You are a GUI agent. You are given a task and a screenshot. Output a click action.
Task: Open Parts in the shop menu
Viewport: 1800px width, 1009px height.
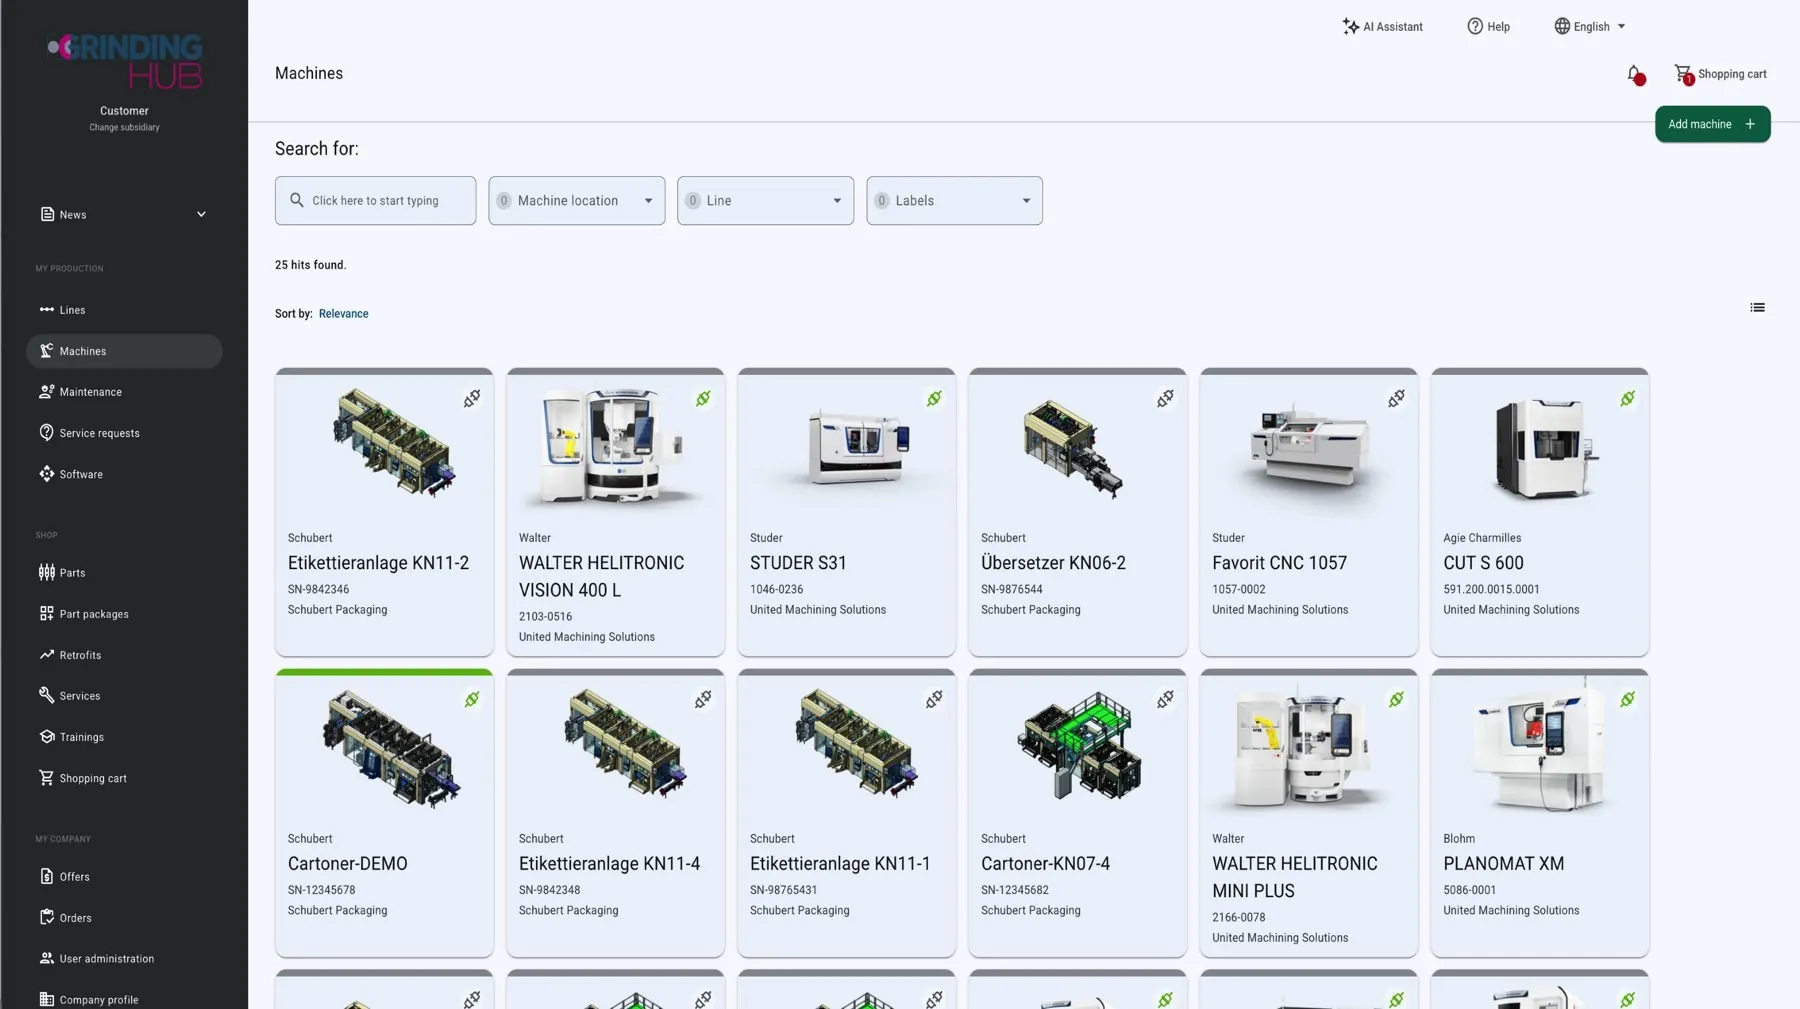[x=124, y=573]
